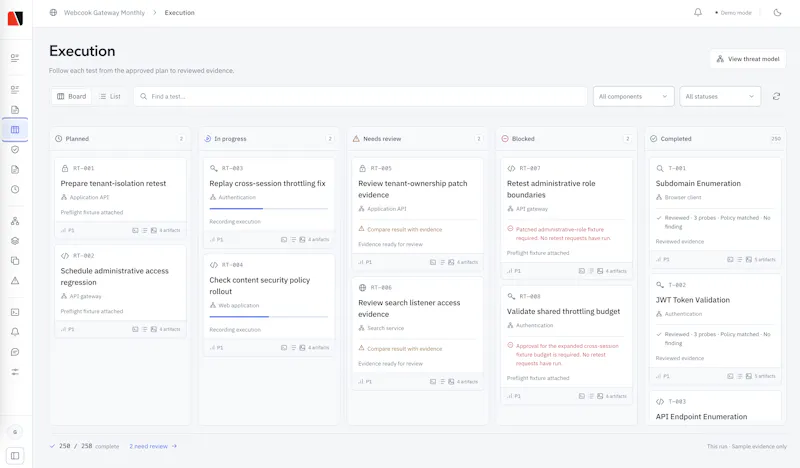Open Retest administrative role boundaries card
800x468 pixels.
coord(566,218)
